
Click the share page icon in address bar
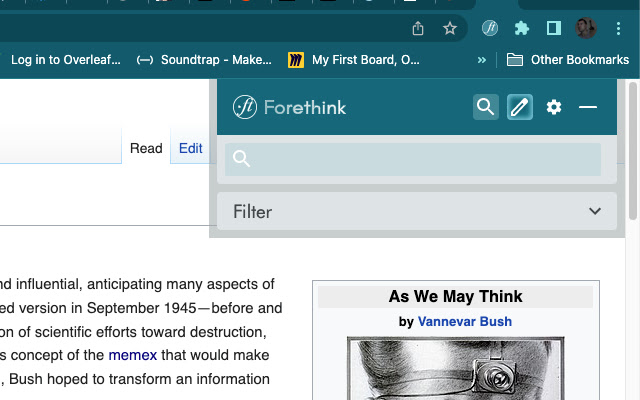click(x=418, y=29)
